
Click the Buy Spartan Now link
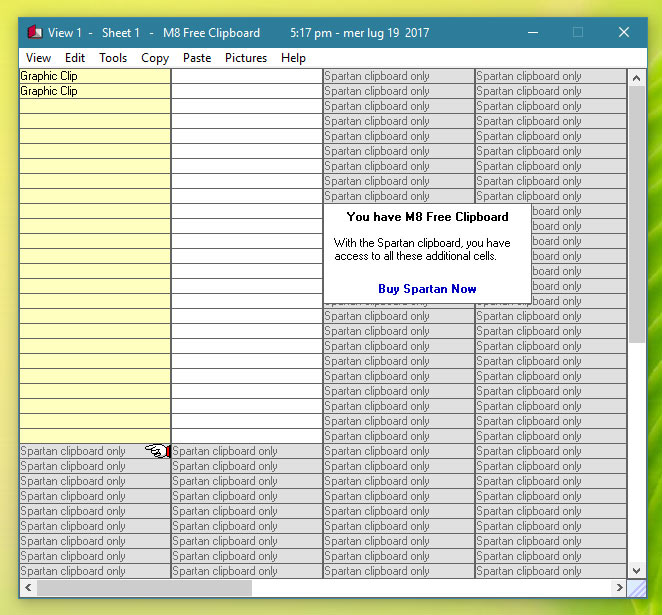tap(427, 289)
